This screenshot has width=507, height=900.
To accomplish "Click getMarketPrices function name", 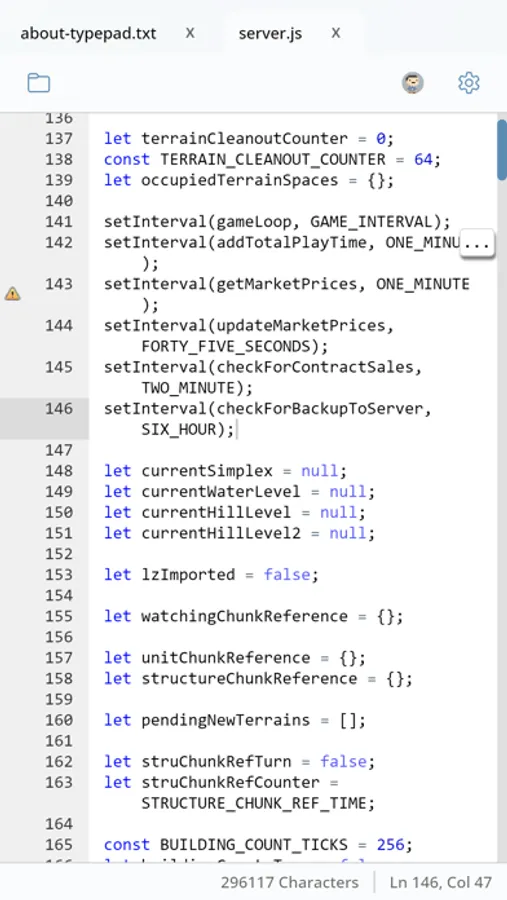I will pyautogui.click(x=287, y=284).
